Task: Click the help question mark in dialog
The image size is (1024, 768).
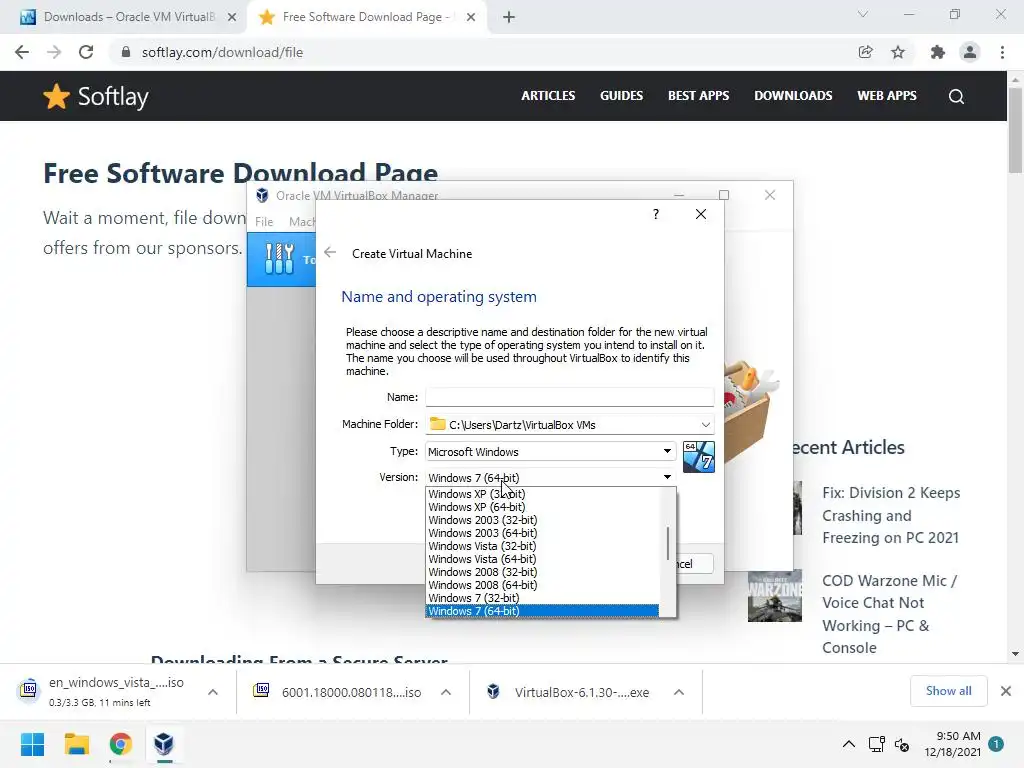Action: tap(656, 214)
